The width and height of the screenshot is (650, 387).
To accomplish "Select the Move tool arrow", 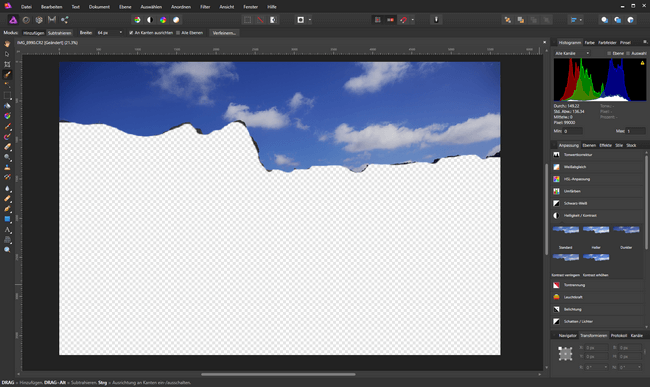I will (x=7, y=54).
